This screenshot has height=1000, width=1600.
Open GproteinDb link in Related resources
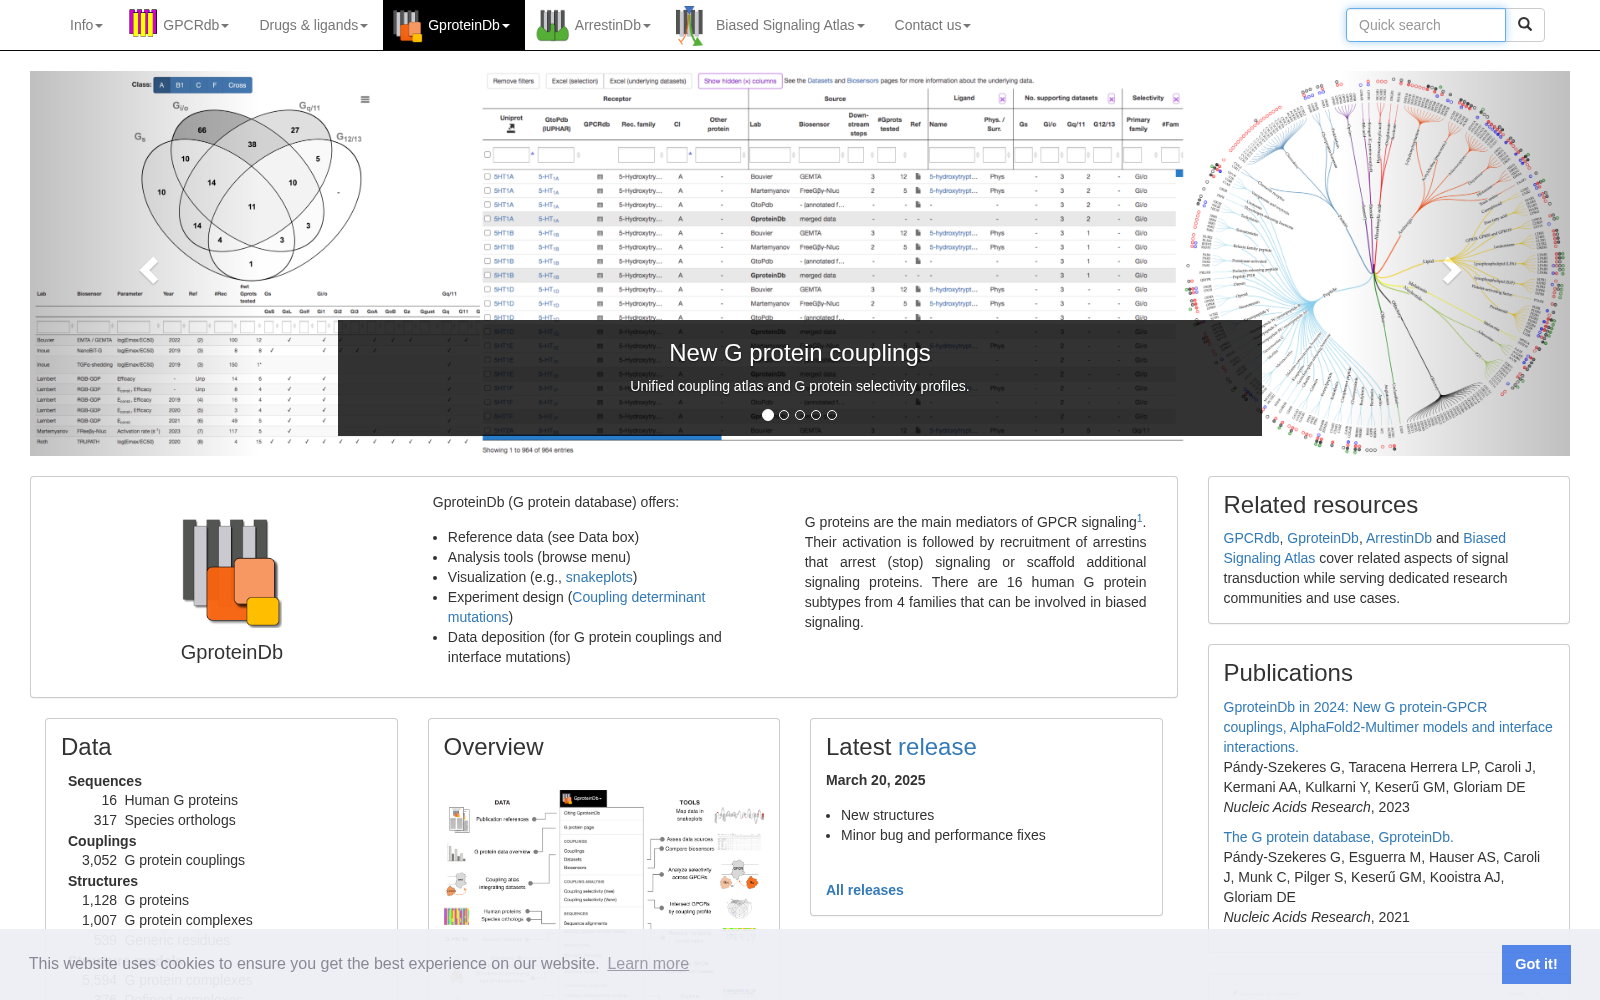(x=1323, y=538)
